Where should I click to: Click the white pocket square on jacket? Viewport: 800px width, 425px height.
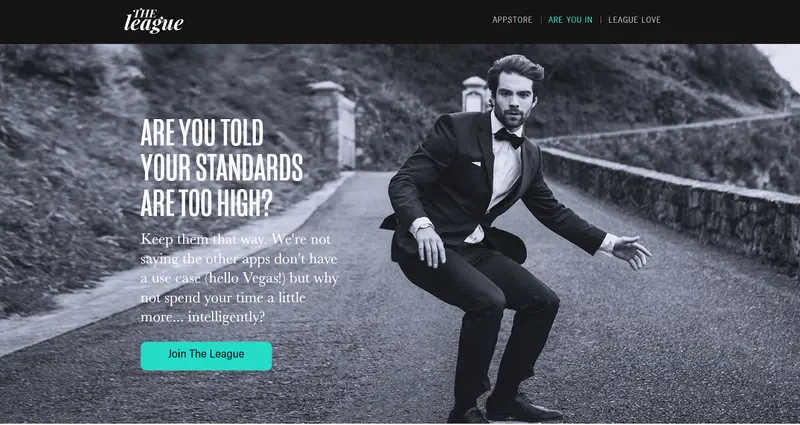477,164
